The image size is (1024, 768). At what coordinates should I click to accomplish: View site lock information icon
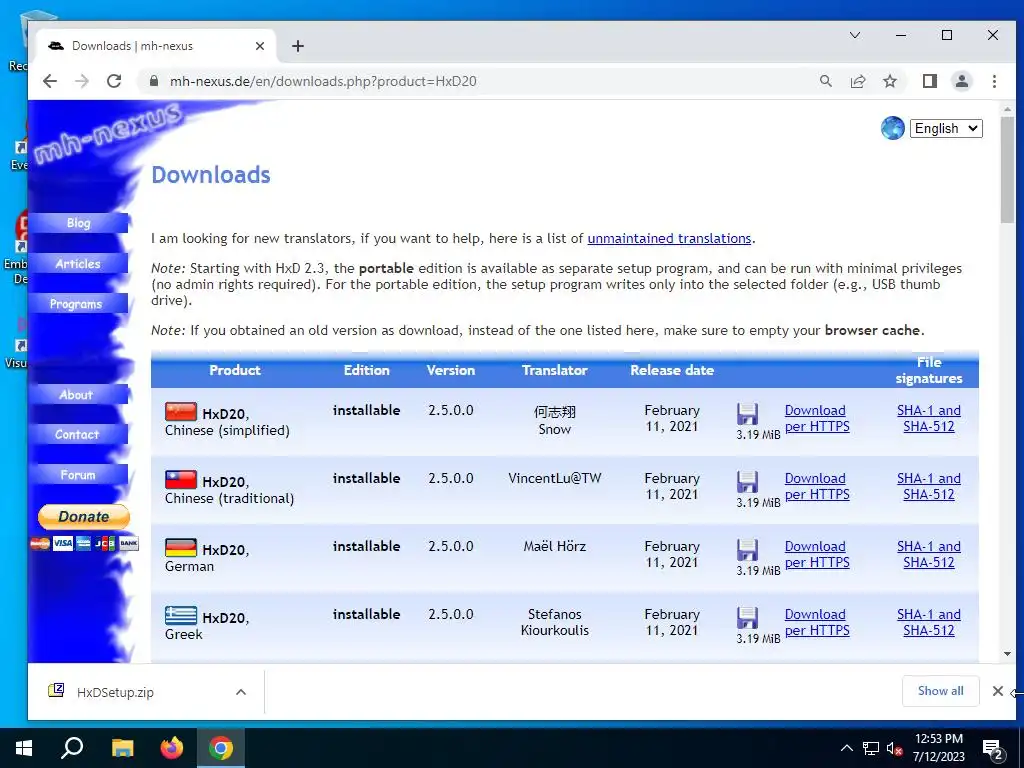pos(153,81)
